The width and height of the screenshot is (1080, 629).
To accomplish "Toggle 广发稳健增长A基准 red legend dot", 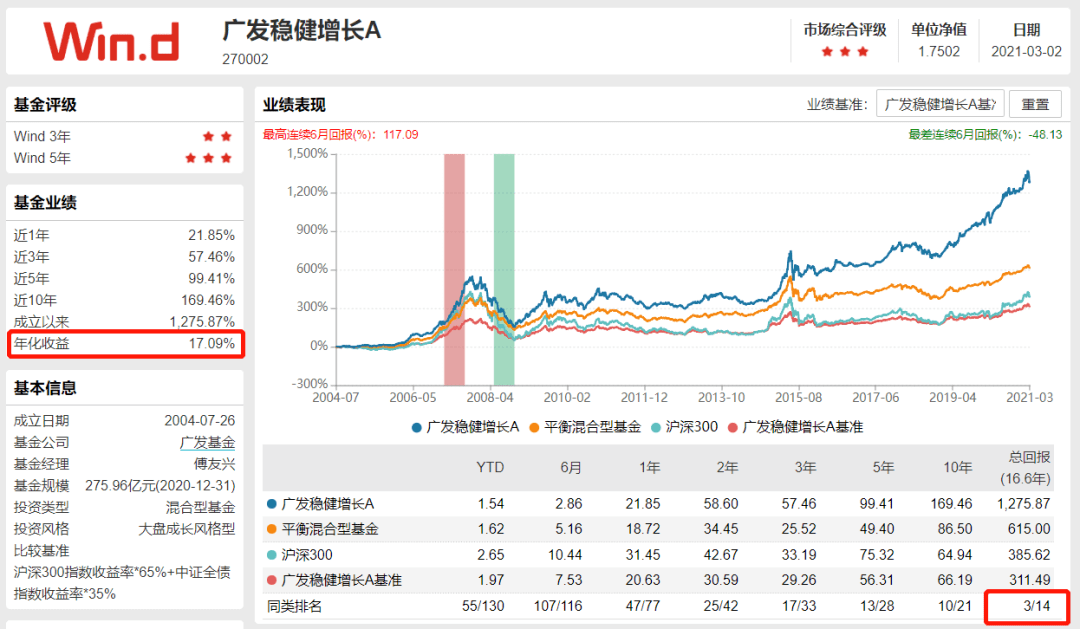I will point(732,428).
